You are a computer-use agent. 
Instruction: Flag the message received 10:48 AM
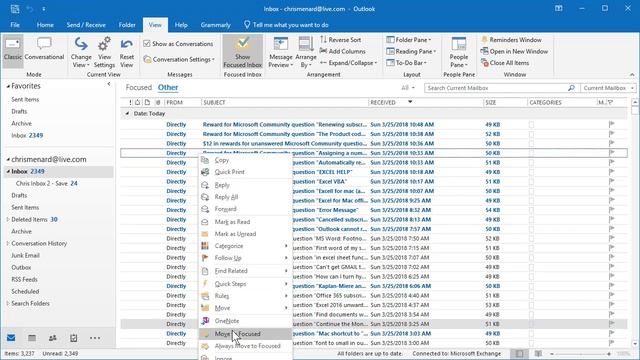point(611,124)
